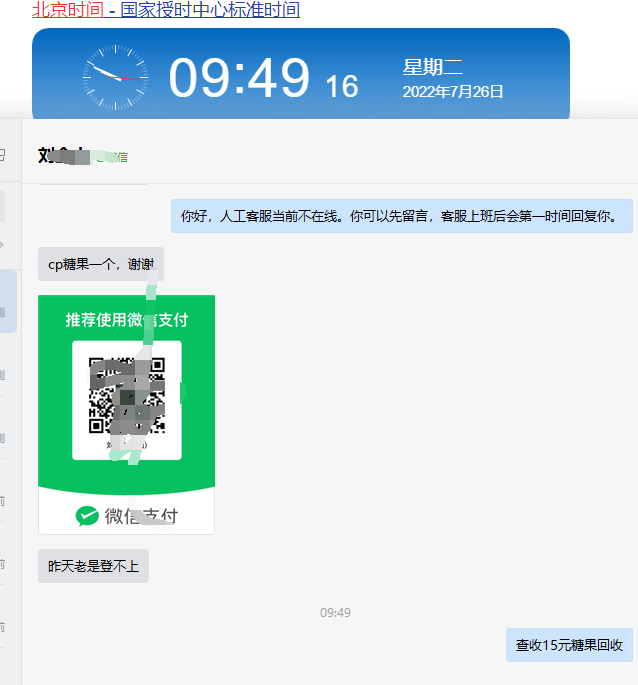The height and width of the screenshot is (685, 638).
Task: Click the 推荐使用微信支付 heading on payment card
Action: click(127, 319)
